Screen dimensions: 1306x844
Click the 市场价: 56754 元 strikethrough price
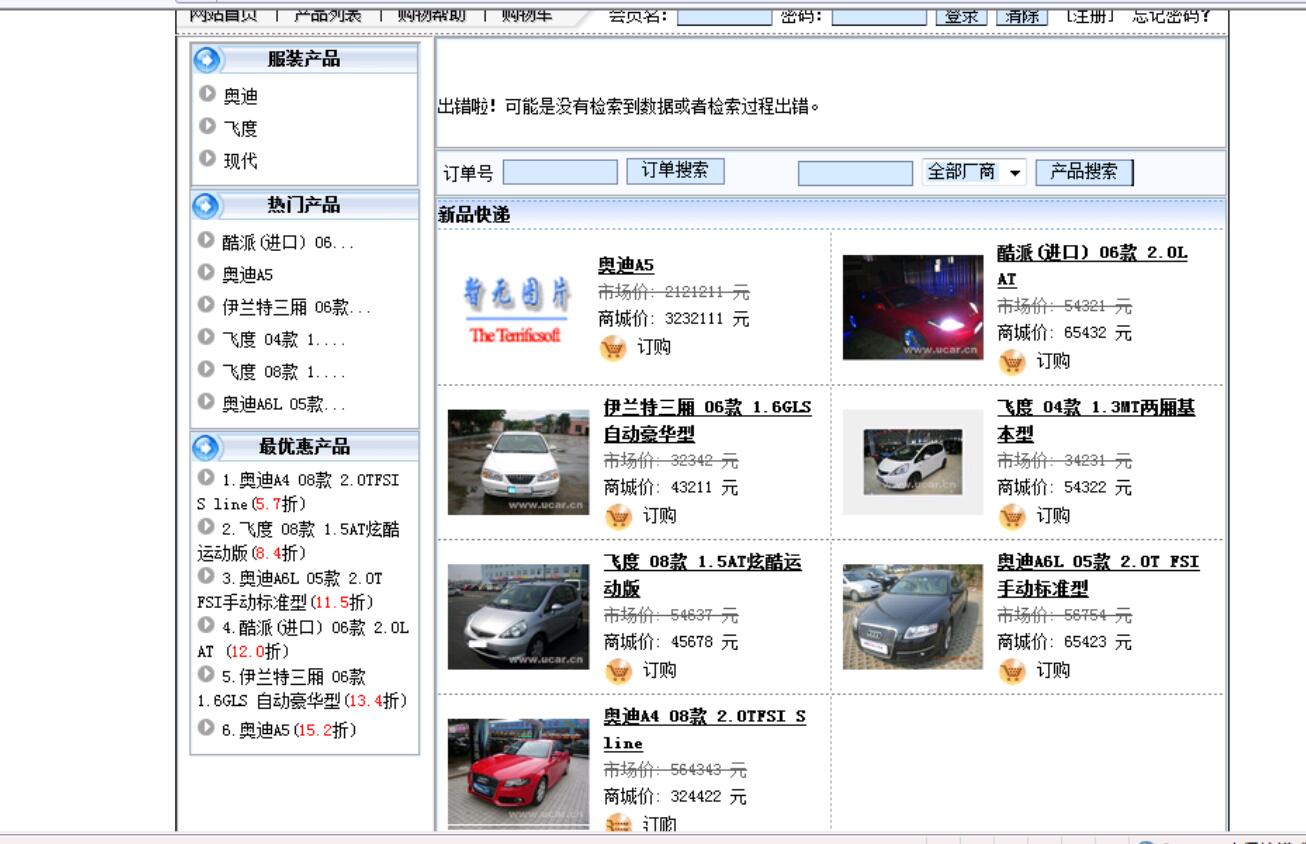click(1064, 615)
